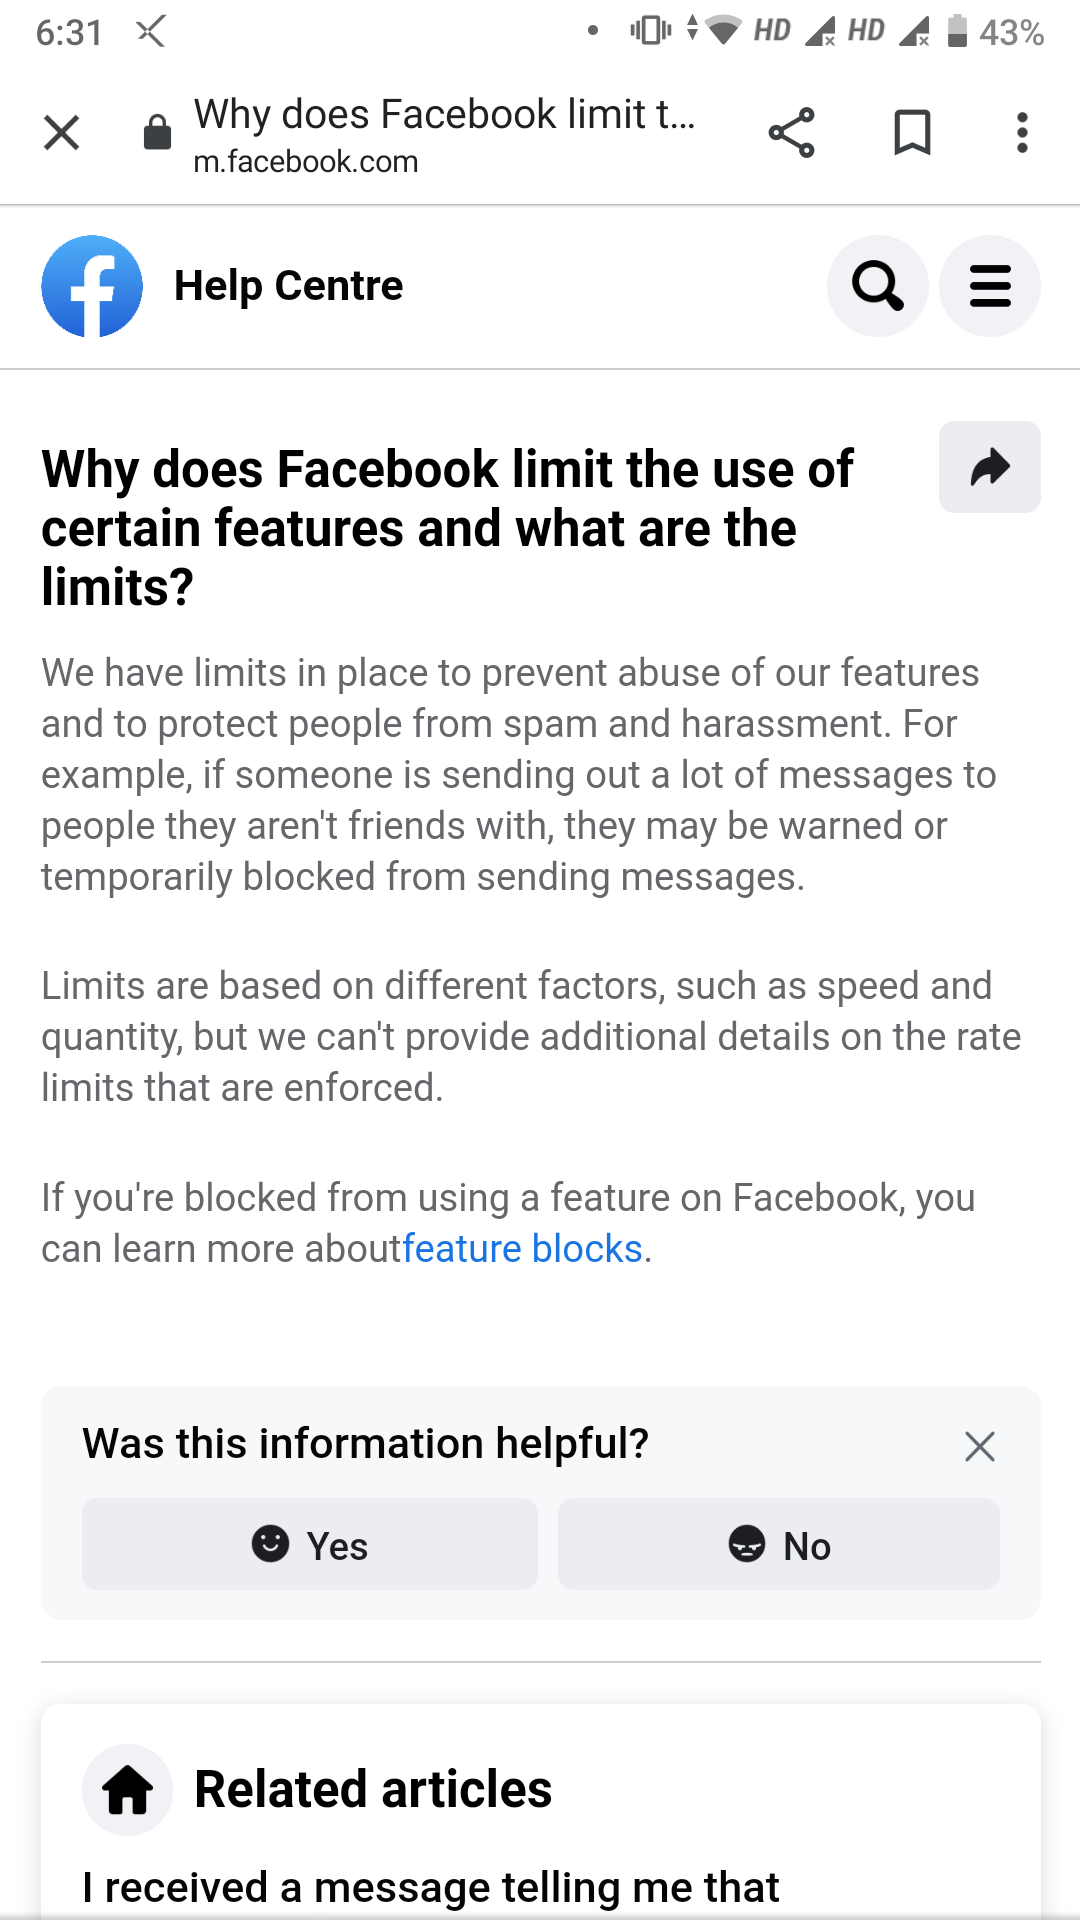The height and width of the screenshot is (1920, 1080).
Task: Close the browser tab with X icon
Action: point(62,132)
